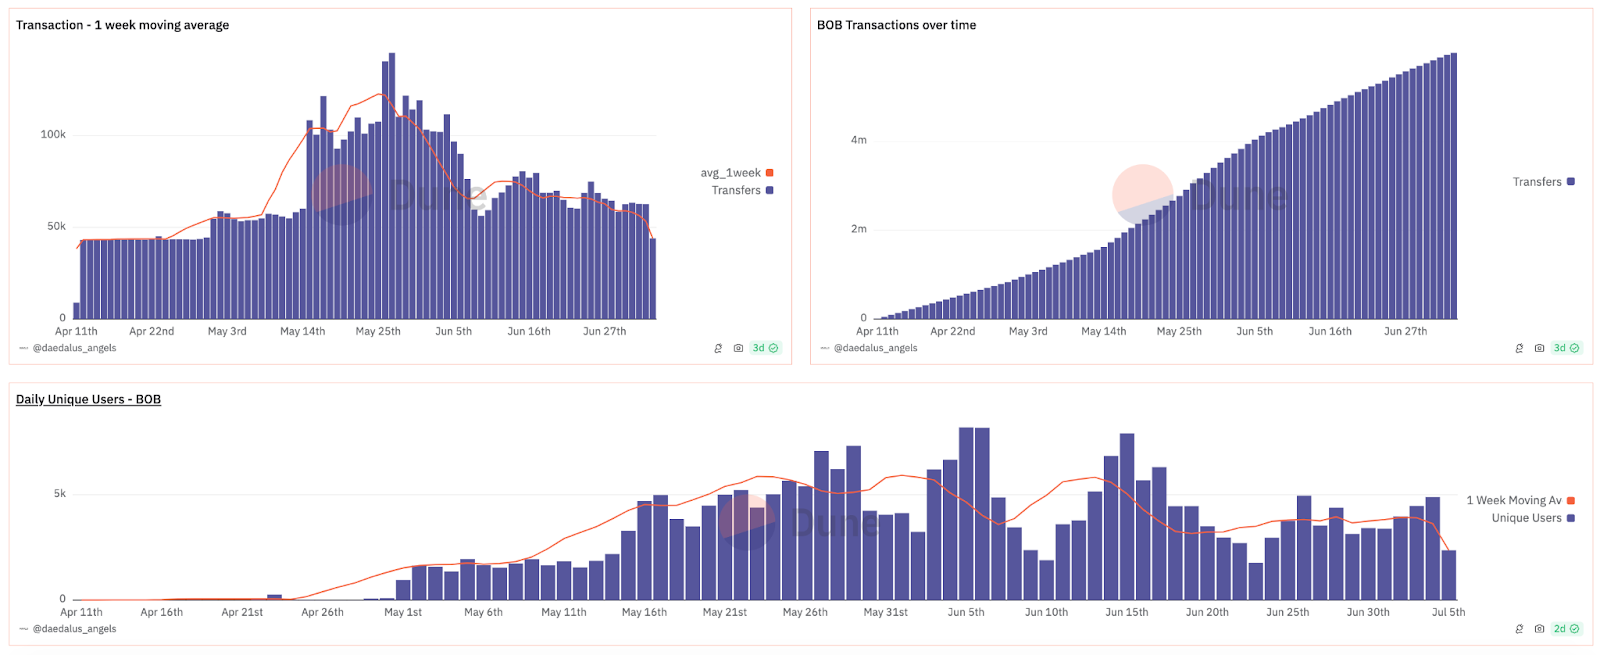Screen dimensions: 1600x655
Task: Click refresh query icon in moving average panel
Action: pyautogui.click(x=718, y=348)
